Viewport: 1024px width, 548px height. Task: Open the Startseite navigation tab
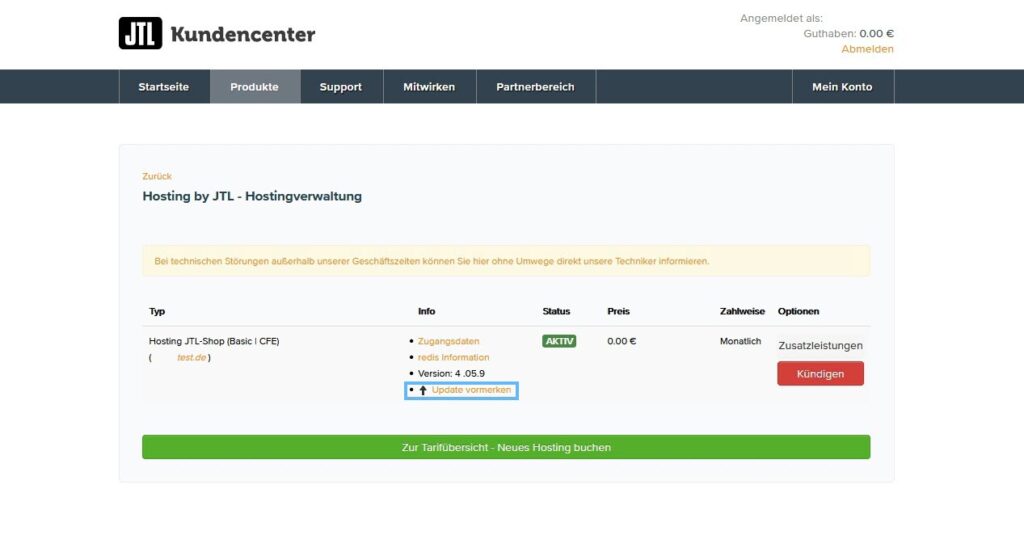coord(164,87)
